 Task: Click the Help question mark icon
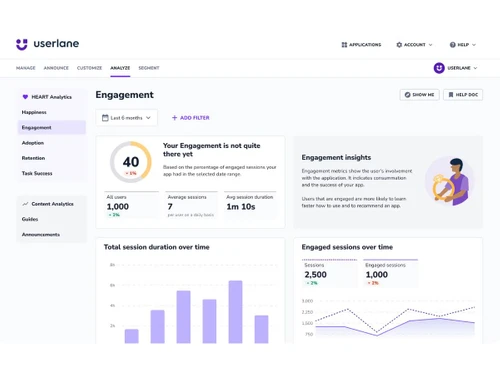452,45
